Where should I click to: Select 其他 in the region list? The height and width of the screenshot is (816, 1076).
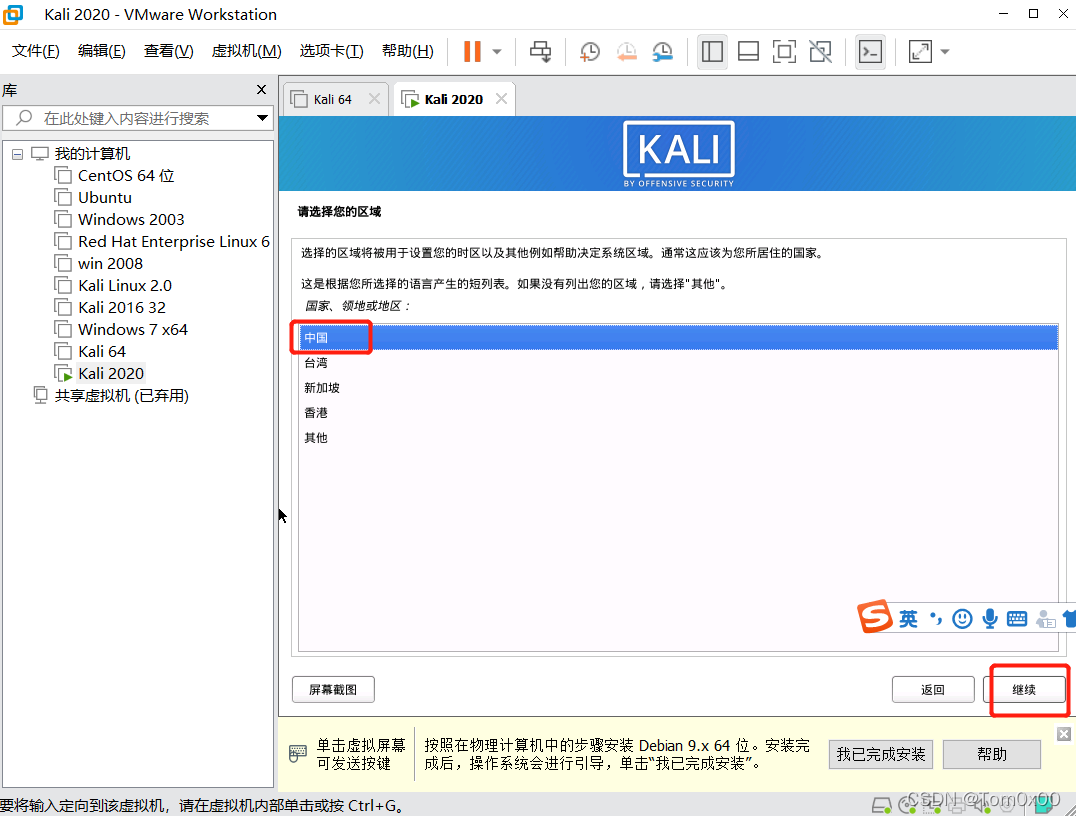point(678,438)
